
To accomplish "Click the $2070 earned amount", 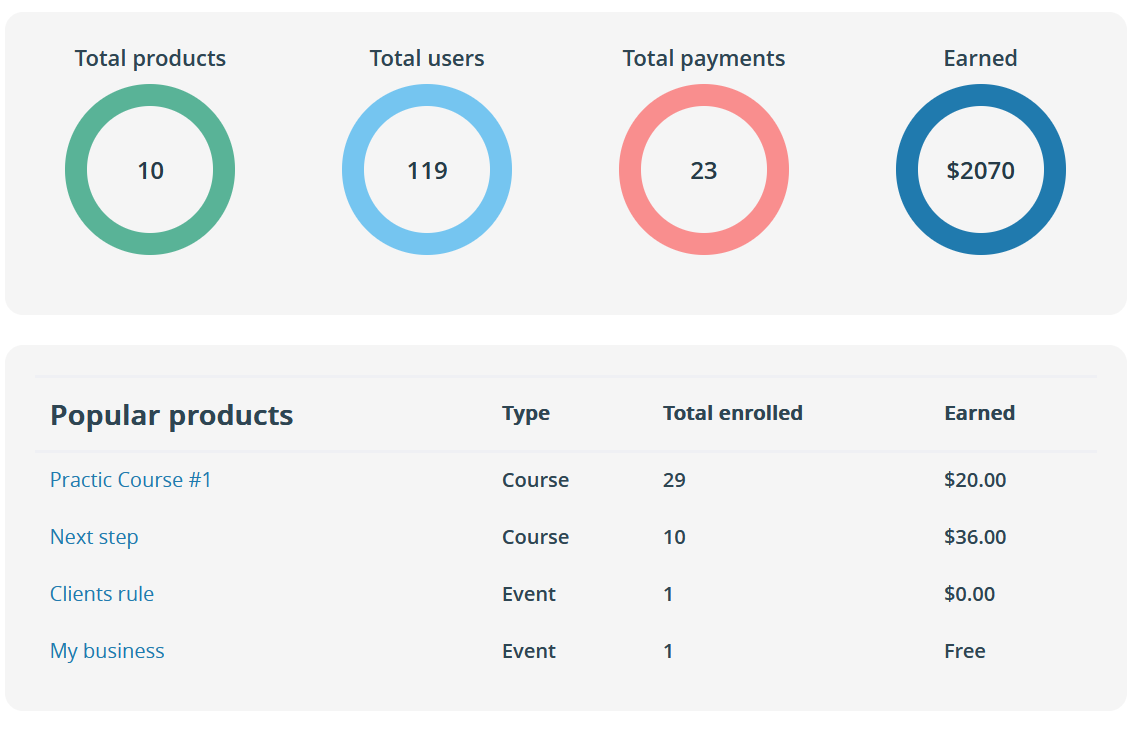I will tap(981, 170).
